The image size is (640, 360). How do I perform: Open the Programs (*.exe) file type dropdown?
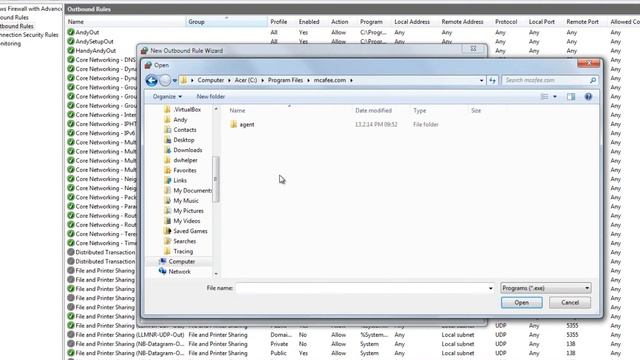pyautogui.click(x=546, y=288)
